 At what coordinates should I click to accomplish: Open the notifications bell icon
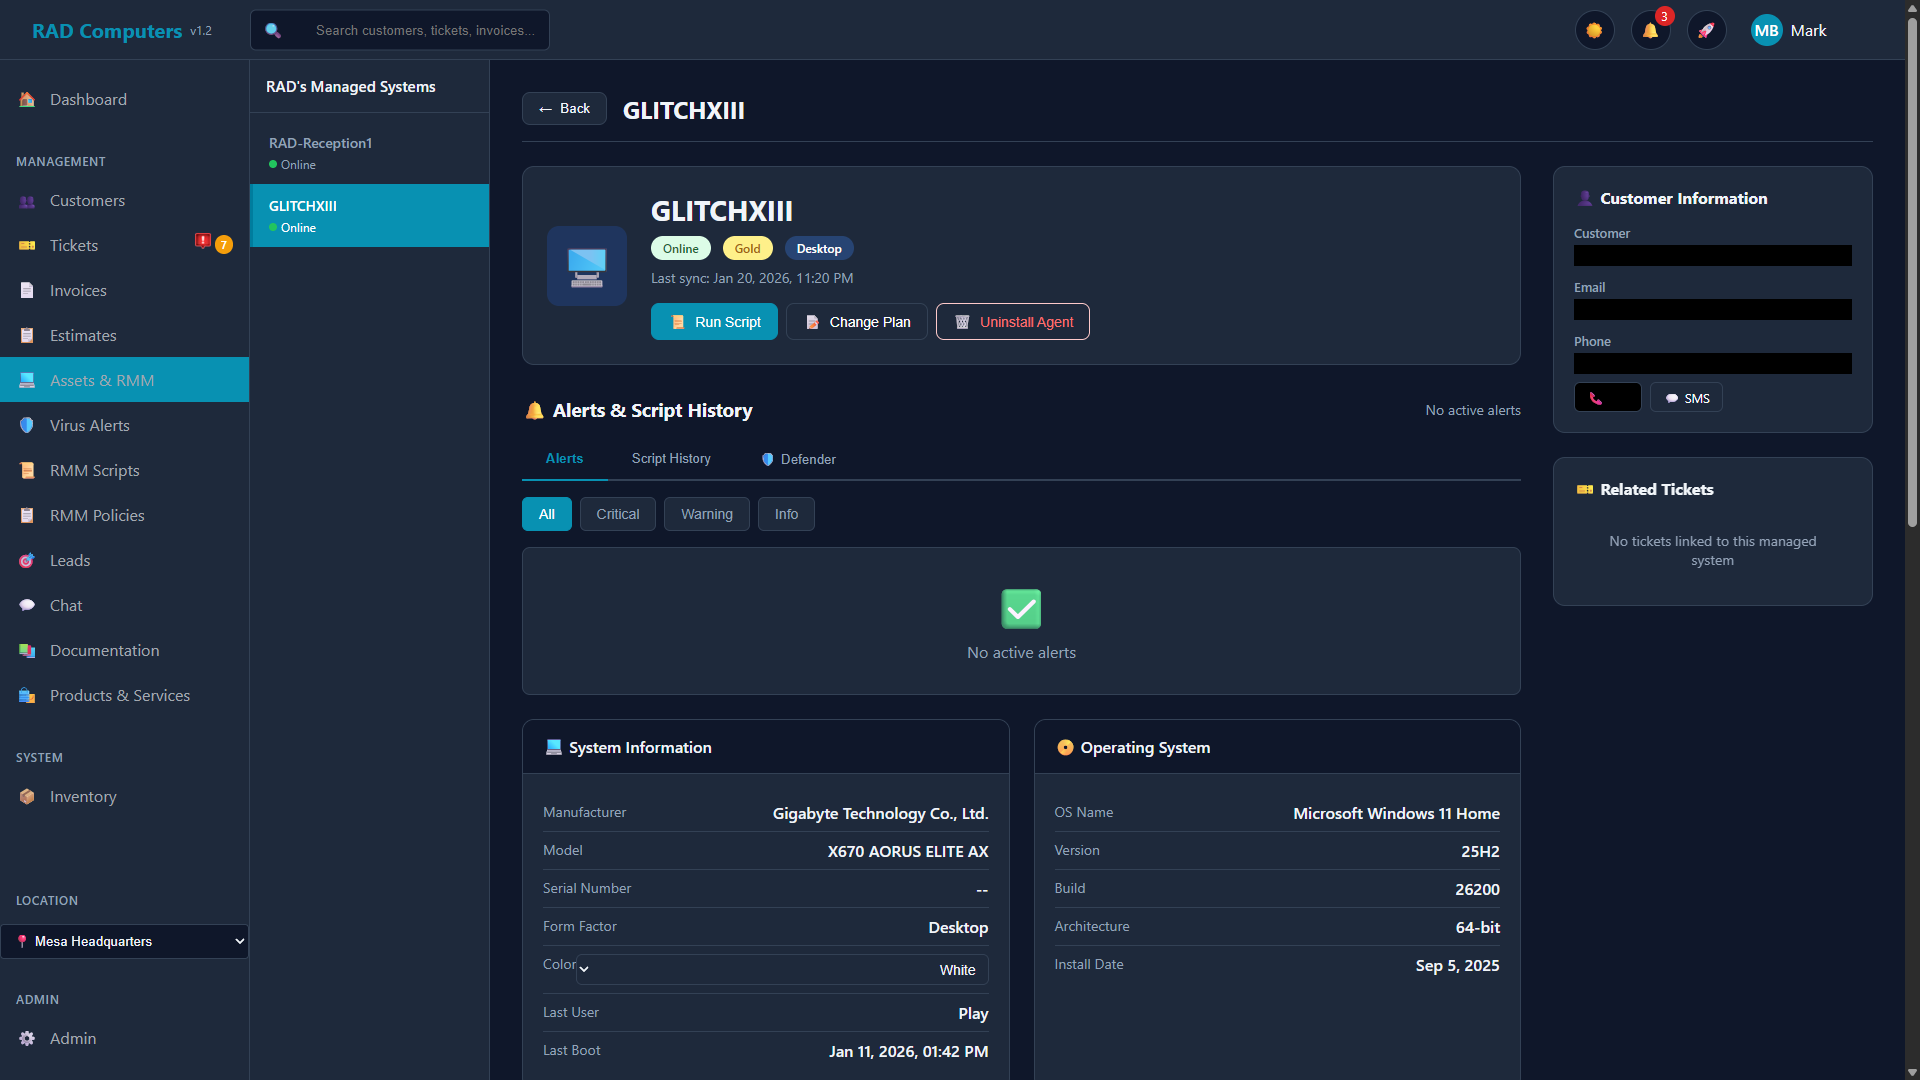[1650, 30]
